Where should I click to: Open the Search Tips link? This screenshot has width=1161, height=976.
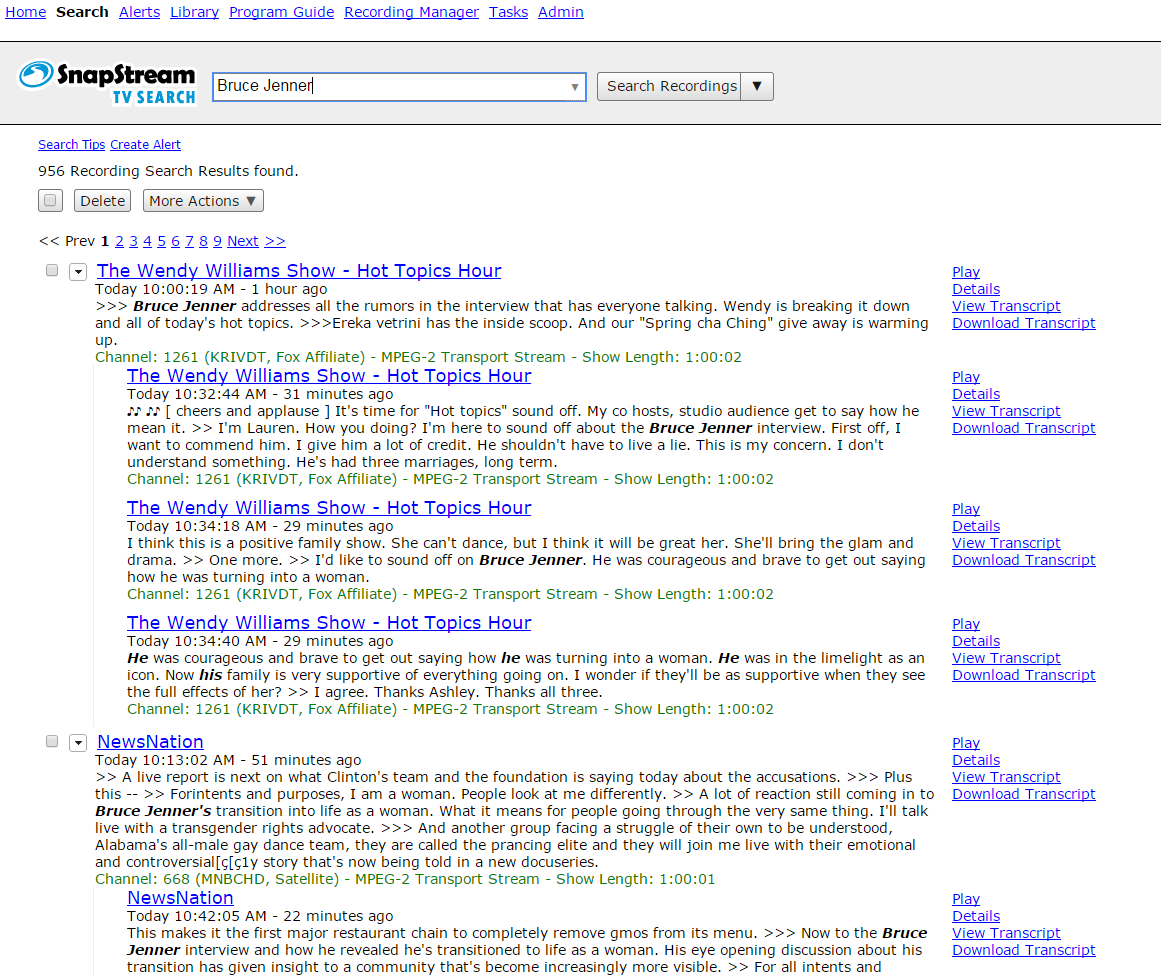pyautogui.click(x=71, y=145)
